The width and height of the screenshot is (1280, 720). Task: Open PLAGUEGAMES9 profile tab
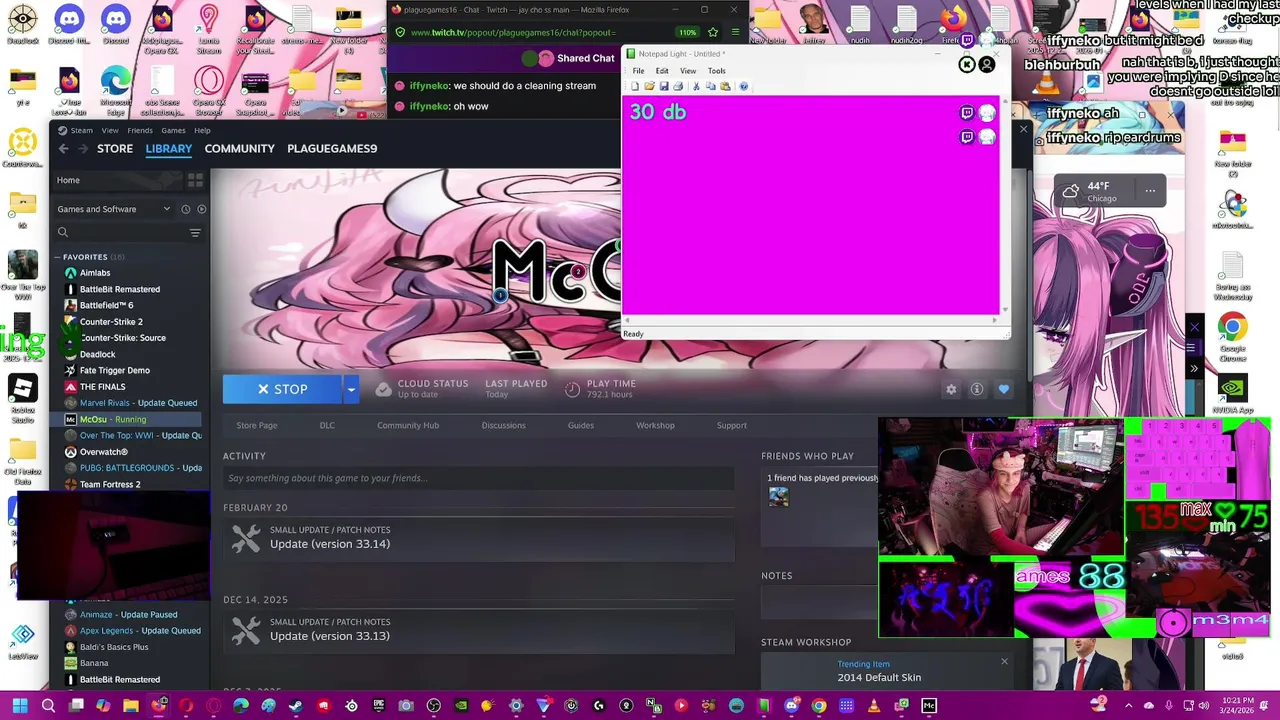332,148
